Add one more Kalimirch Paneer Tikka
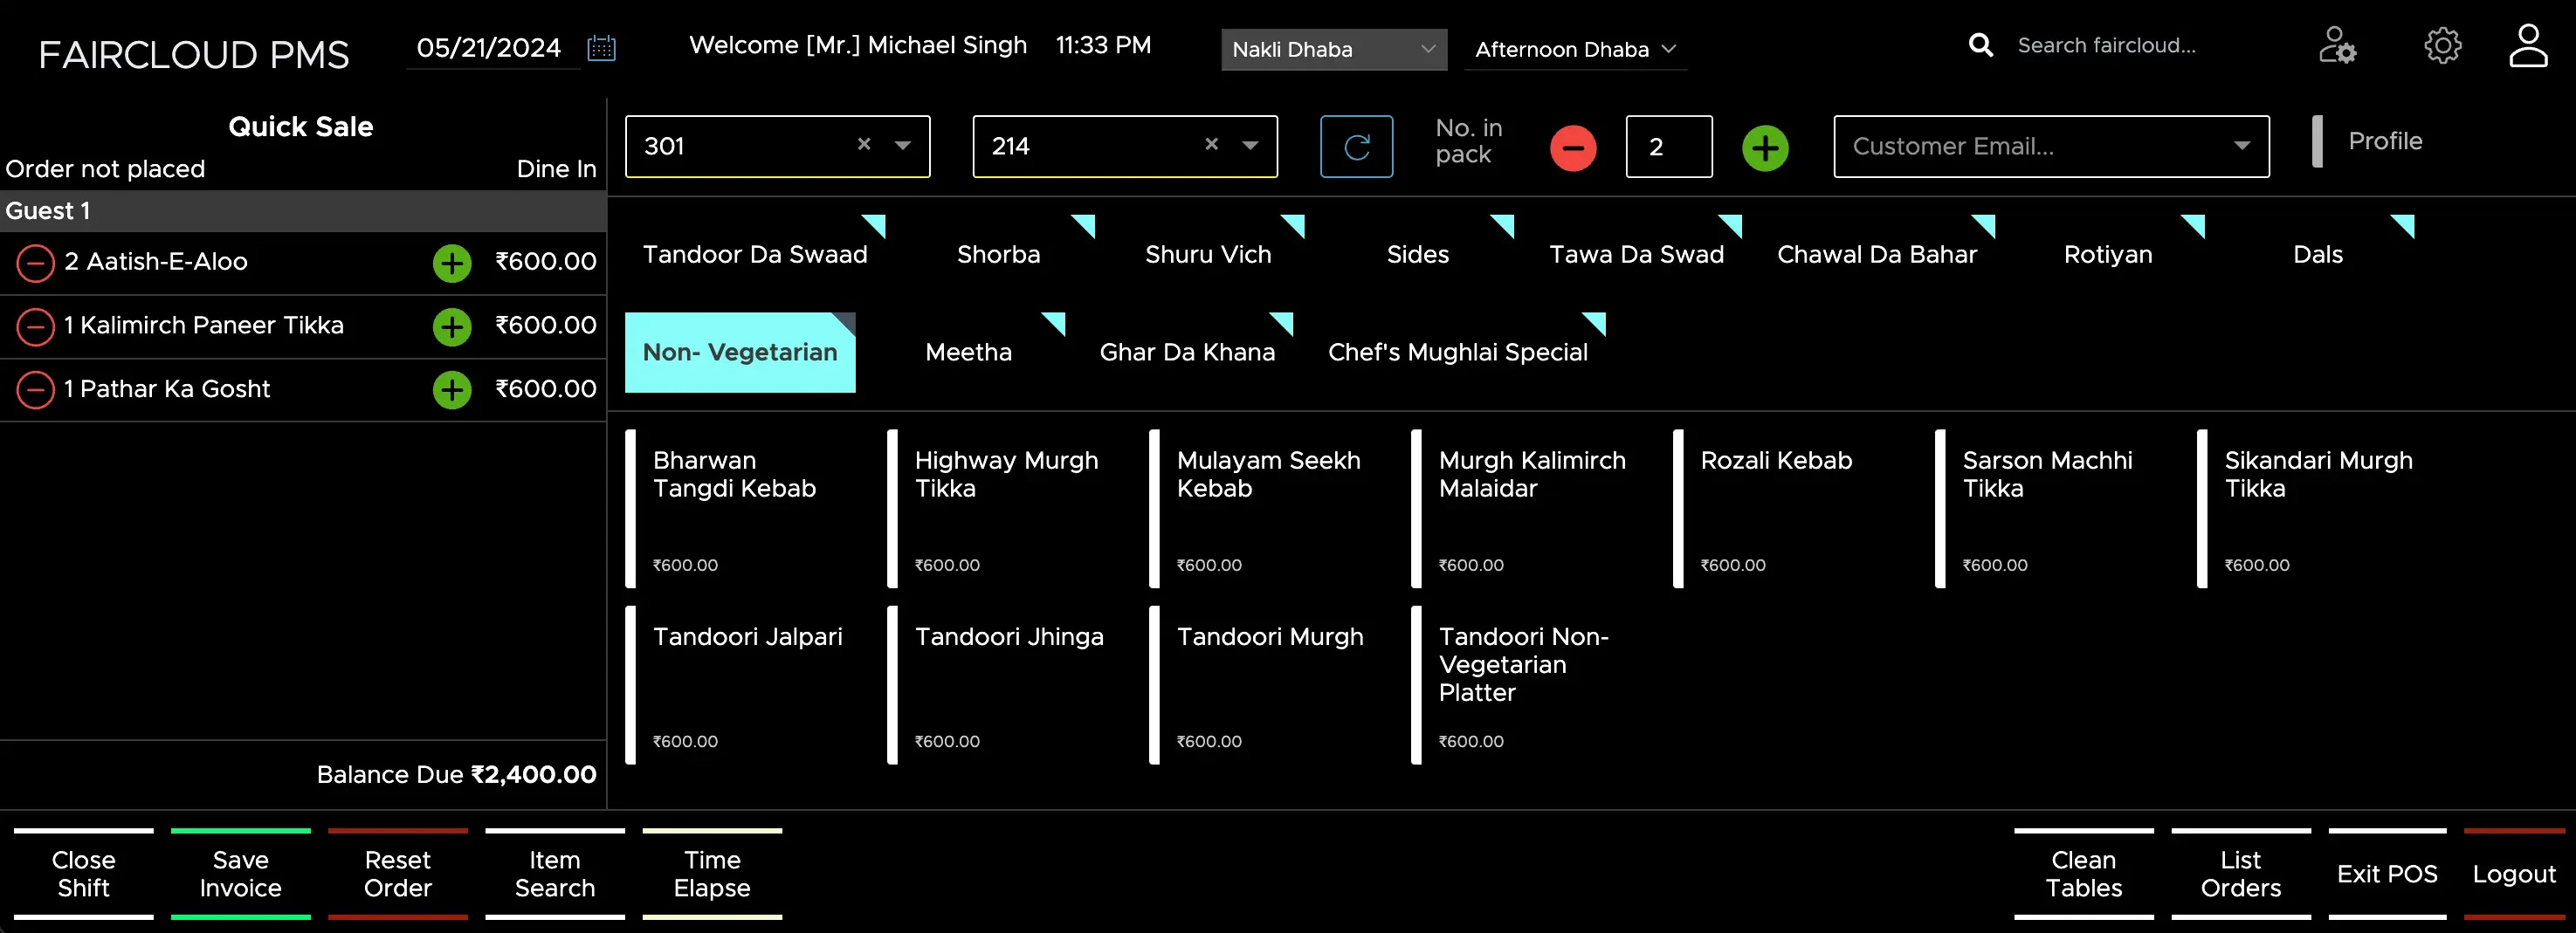The height and width of the screenshot is (933, 2576). click(x=452, y=327)
